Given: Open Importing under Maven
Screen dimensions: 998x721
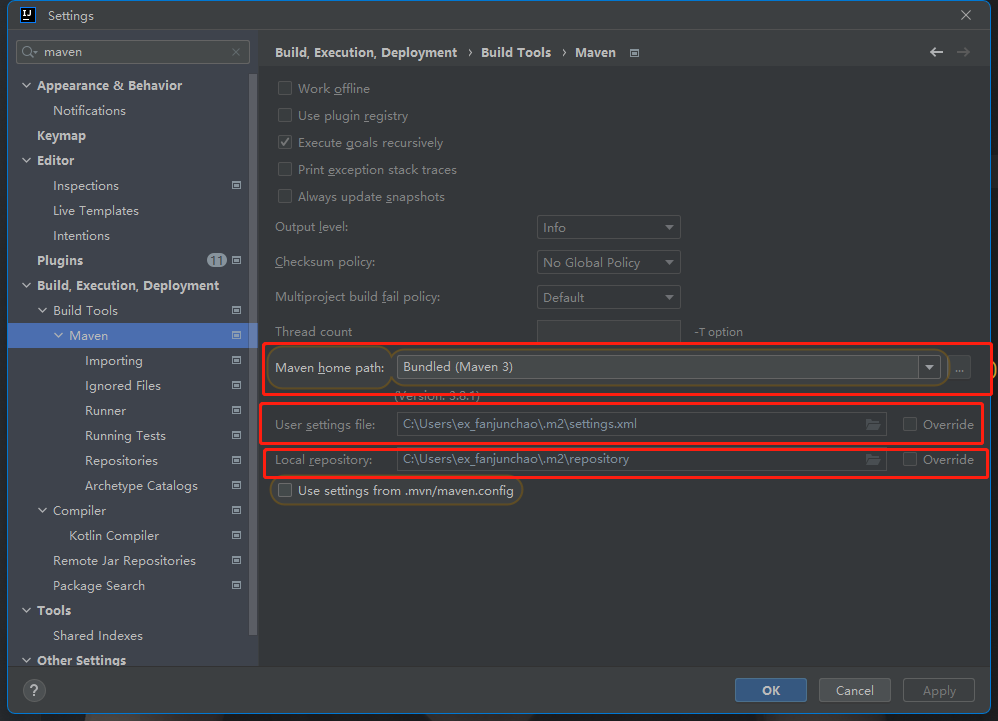Looking at the screenshot, I should [x=114, y=361].
